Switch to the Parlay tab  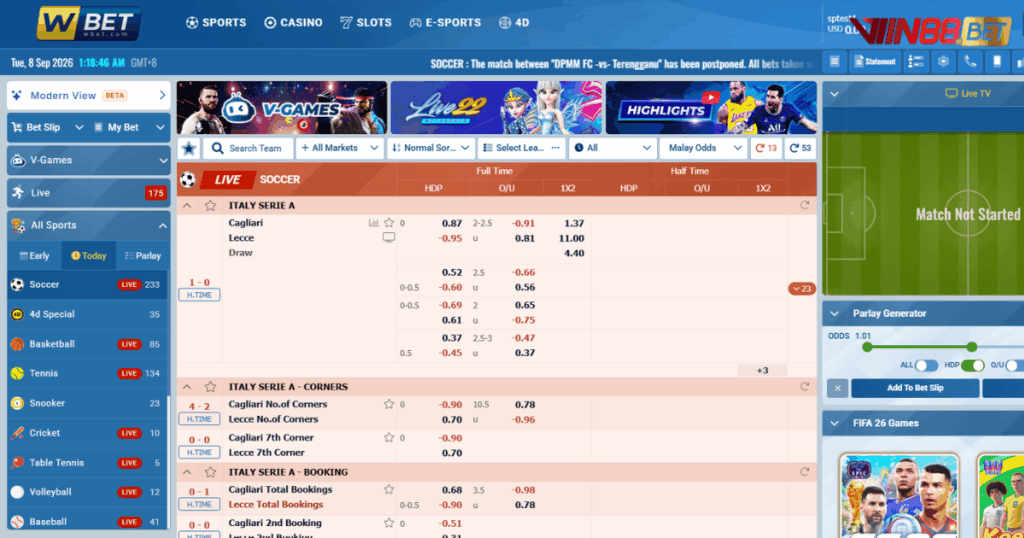142,256
